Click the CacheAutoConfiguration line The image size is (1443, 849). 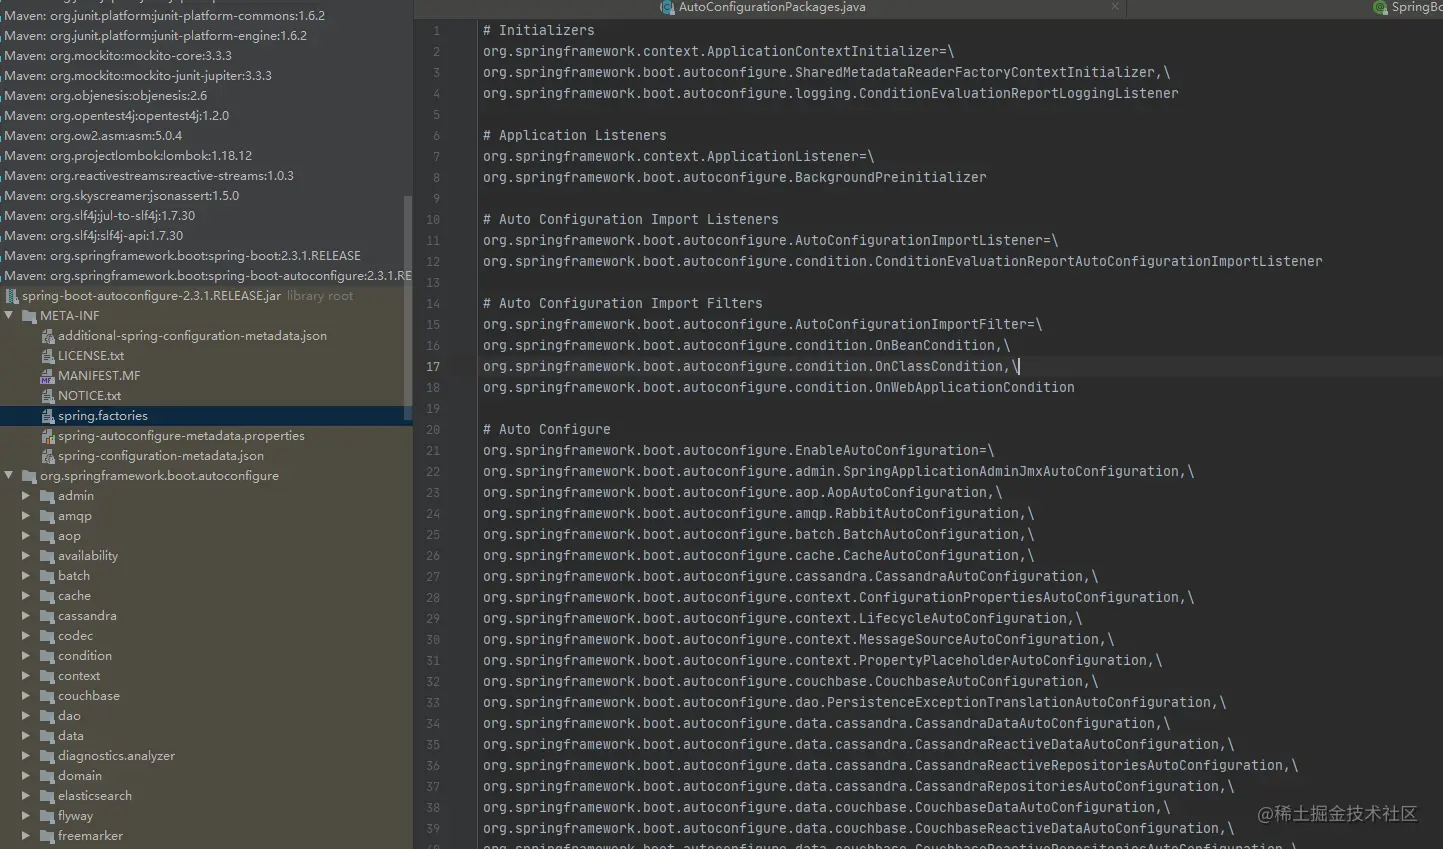[759, 555]
